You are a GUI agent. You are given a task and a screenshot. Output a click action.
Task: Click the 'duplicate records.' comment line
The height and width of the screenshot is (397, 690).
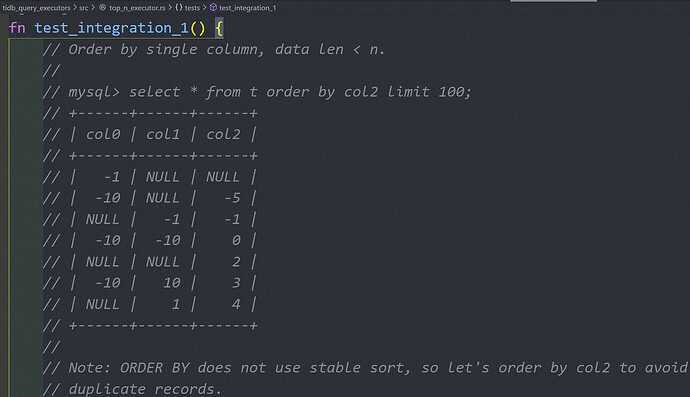click(x=132, y=389)
